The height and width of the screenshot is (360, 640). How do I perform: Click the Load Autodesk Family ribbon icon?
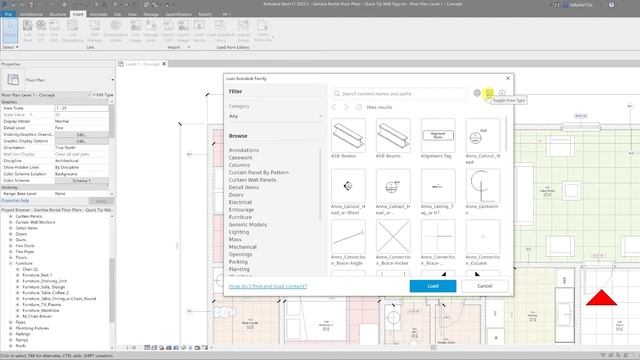220,31
